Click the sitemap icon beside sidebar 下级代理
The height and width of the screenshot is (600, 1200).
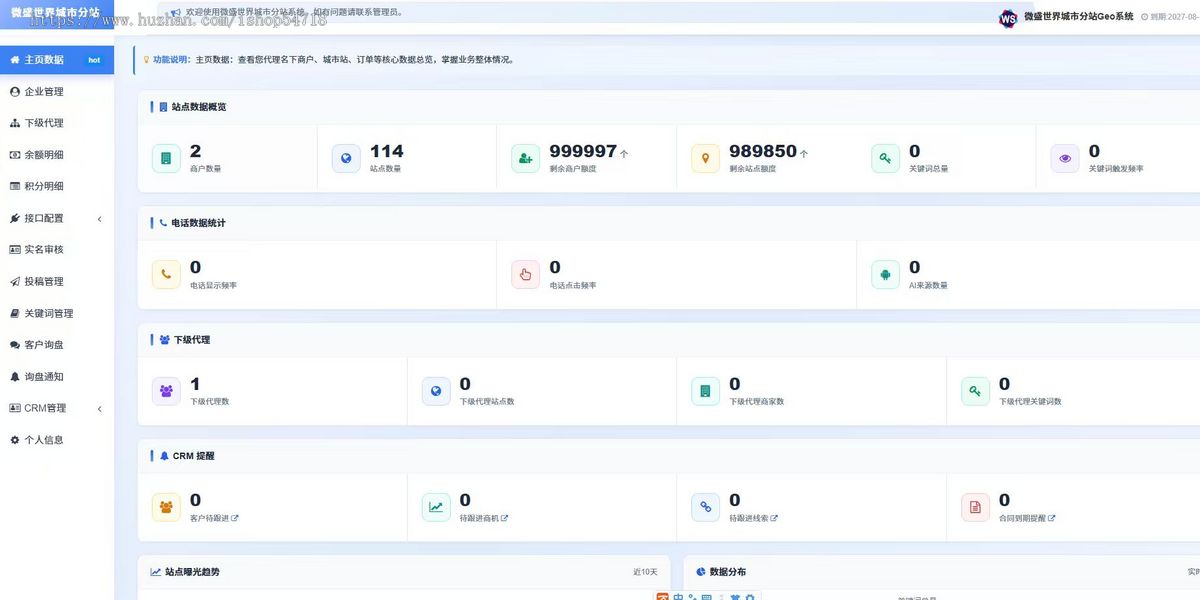point(15,123)
